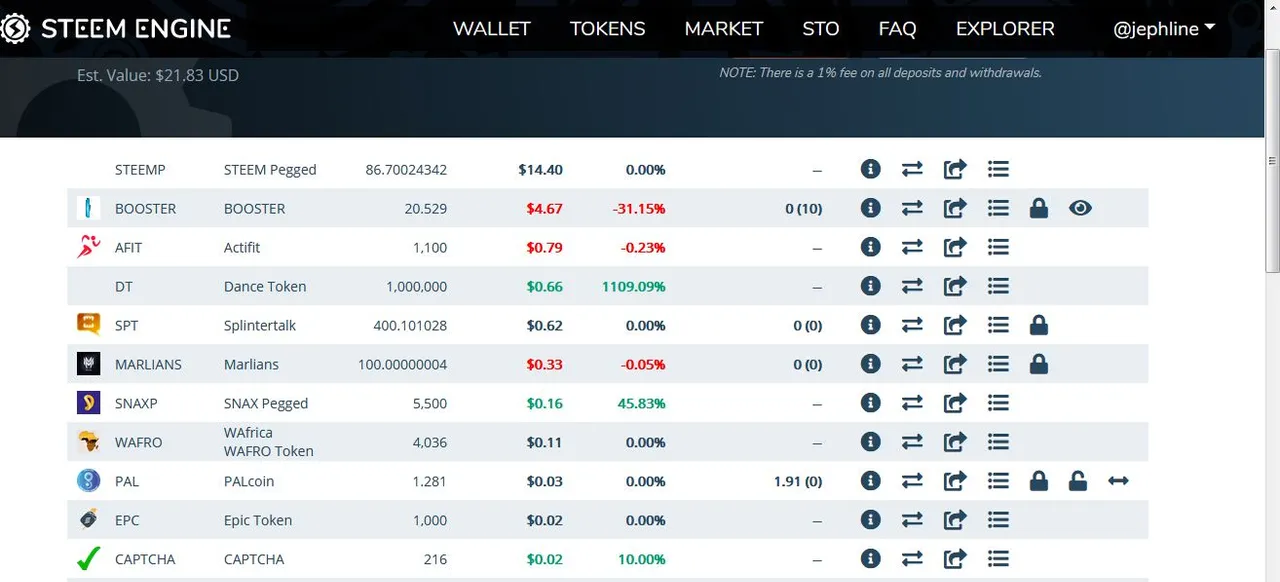The height and width of the screenshot is (582, 1280).
Task: Click the $14.40 value
Action: tap(540, 169)
